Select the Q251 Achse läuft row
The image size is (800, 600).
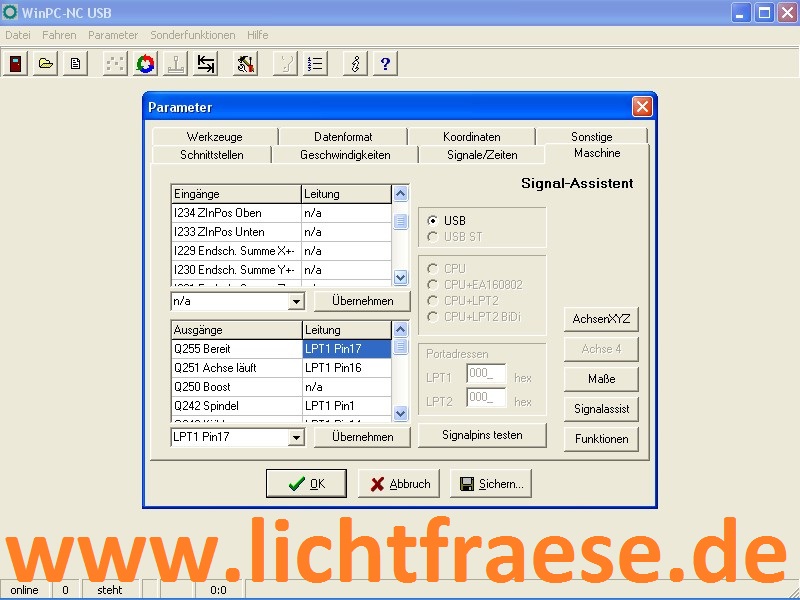tap(282, 368)
